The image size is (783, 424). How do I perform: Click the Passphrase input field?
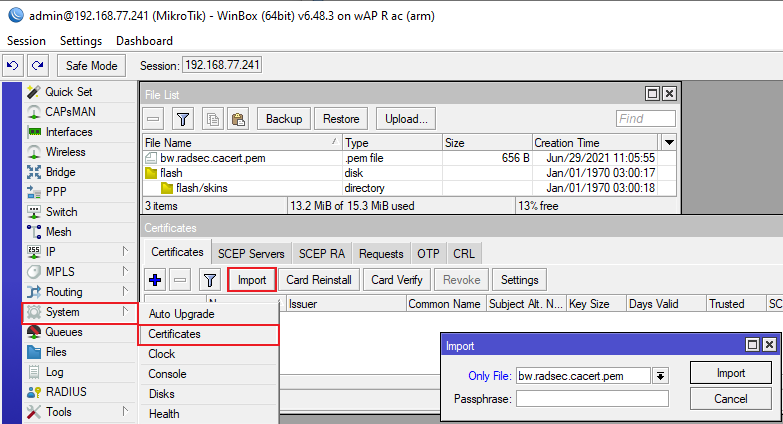pyautogui.click(x=591, y=399)
